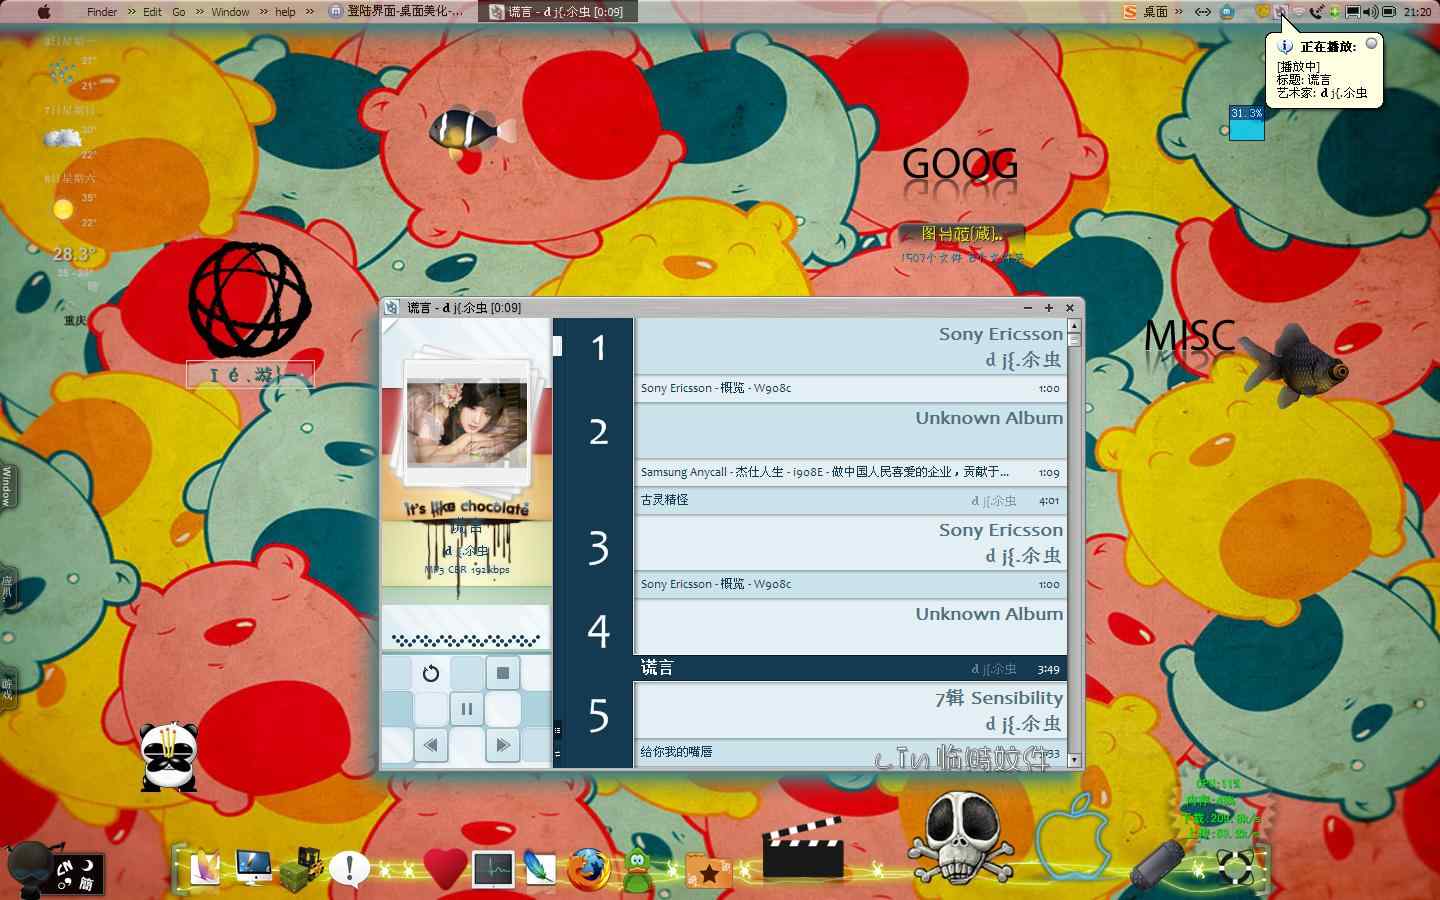1440x900 pixels.
Task: Click the monitor display tray icon
Action: 1352,12
